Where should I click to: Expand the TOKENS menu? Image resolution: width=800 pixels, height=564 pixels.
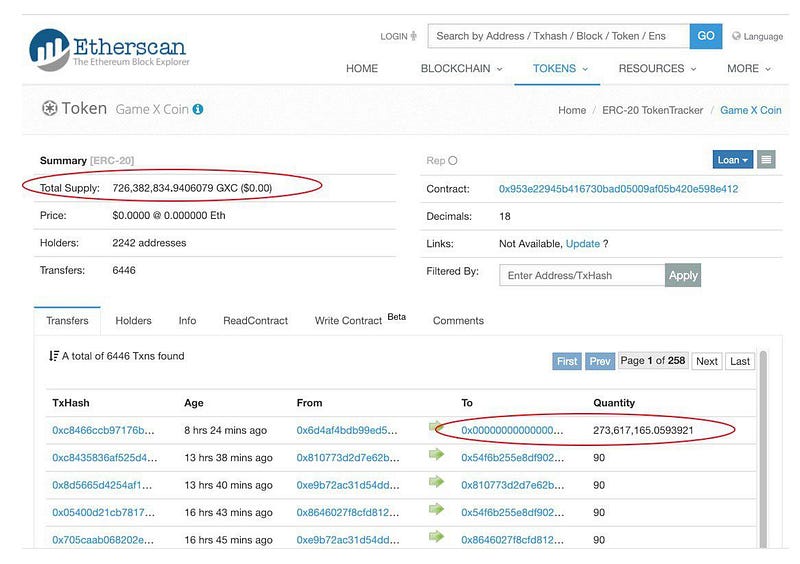[560, 68]
